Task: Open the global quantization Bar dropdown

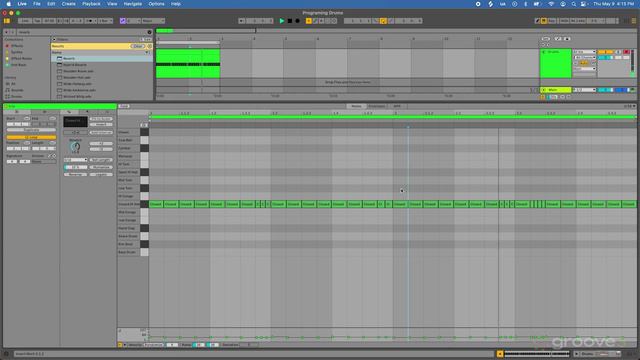Action: click(x=106, y=21)
